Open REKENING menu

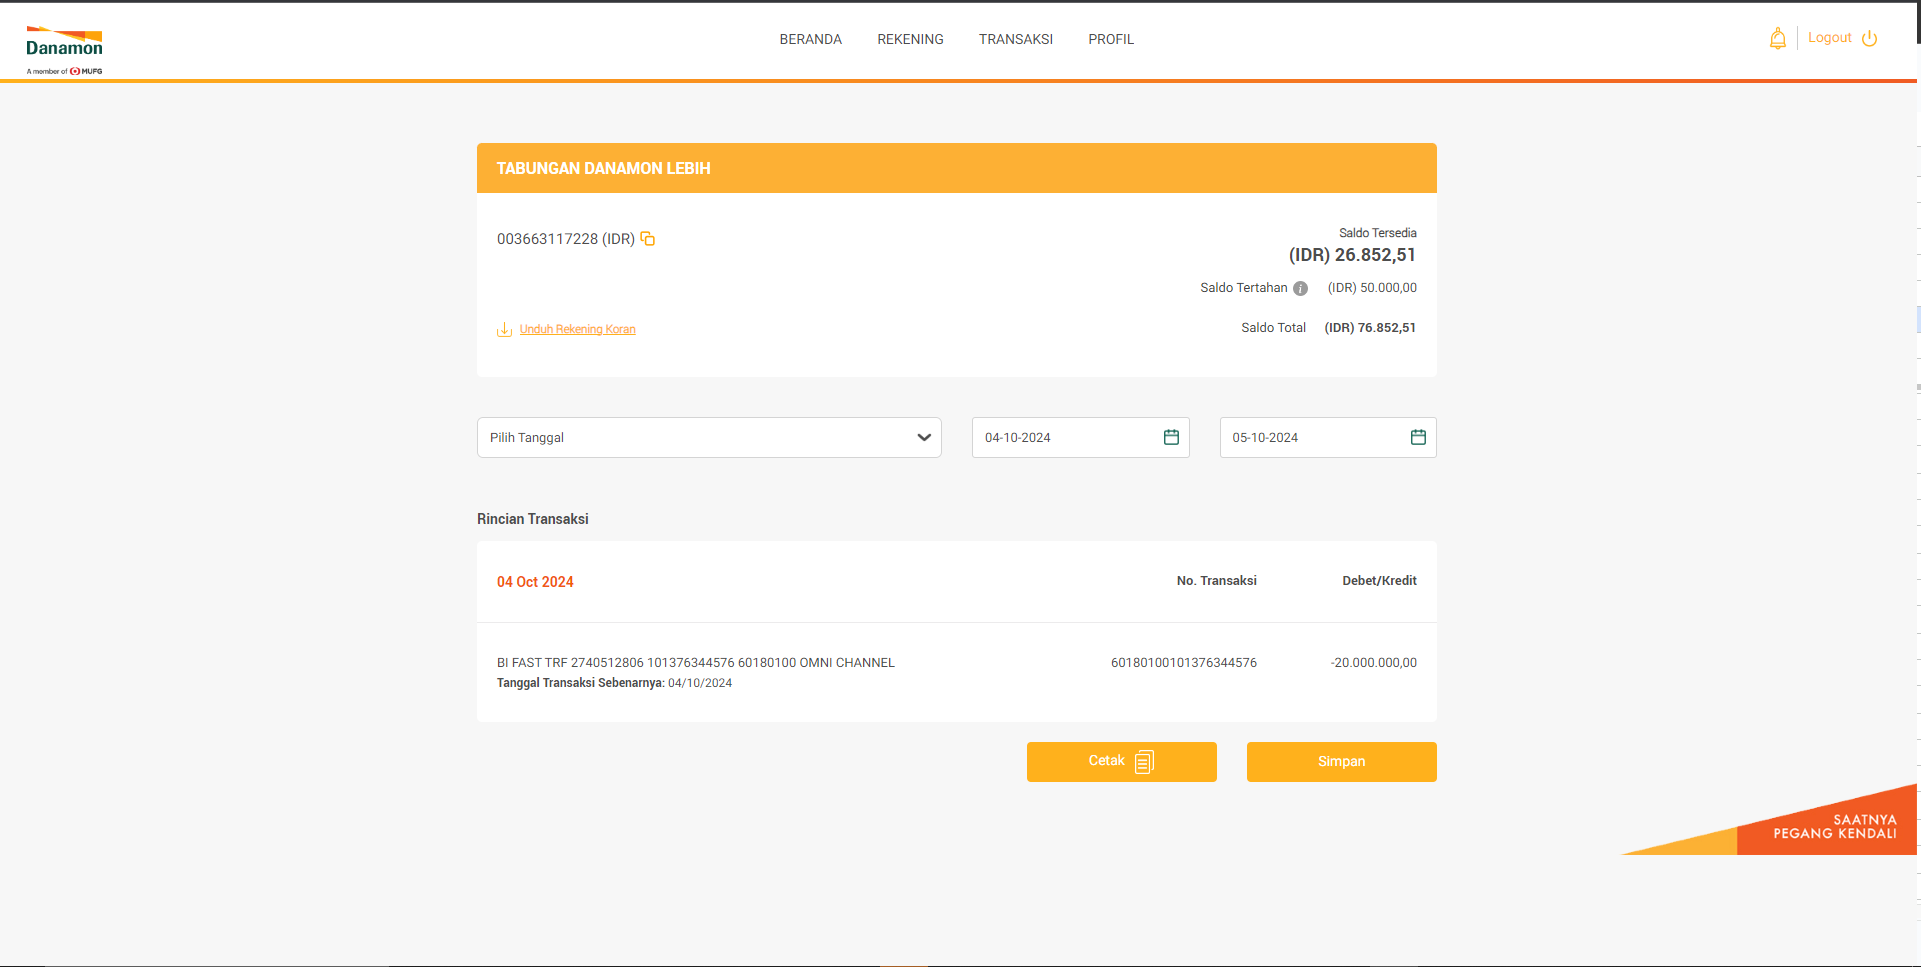click(x=910, y=39)
